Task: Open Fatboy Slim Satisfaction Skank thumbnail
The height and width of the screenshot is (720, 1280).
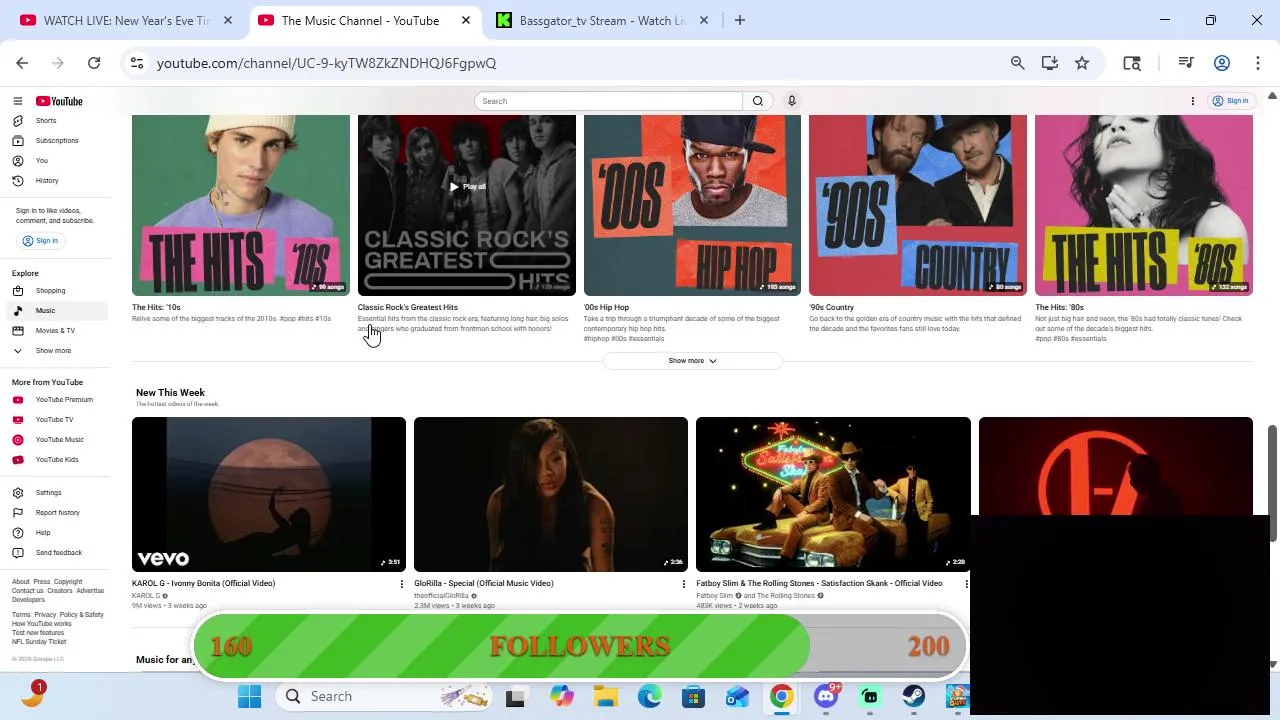Action: point(833,494)
